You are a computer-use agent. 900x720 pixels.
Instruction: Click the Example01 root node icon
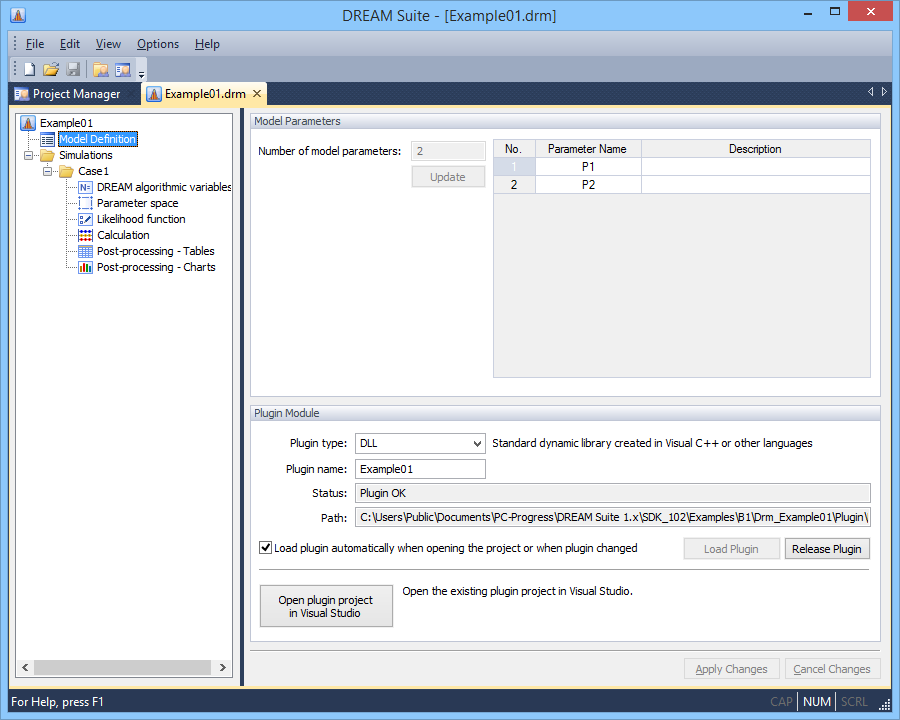28,123
